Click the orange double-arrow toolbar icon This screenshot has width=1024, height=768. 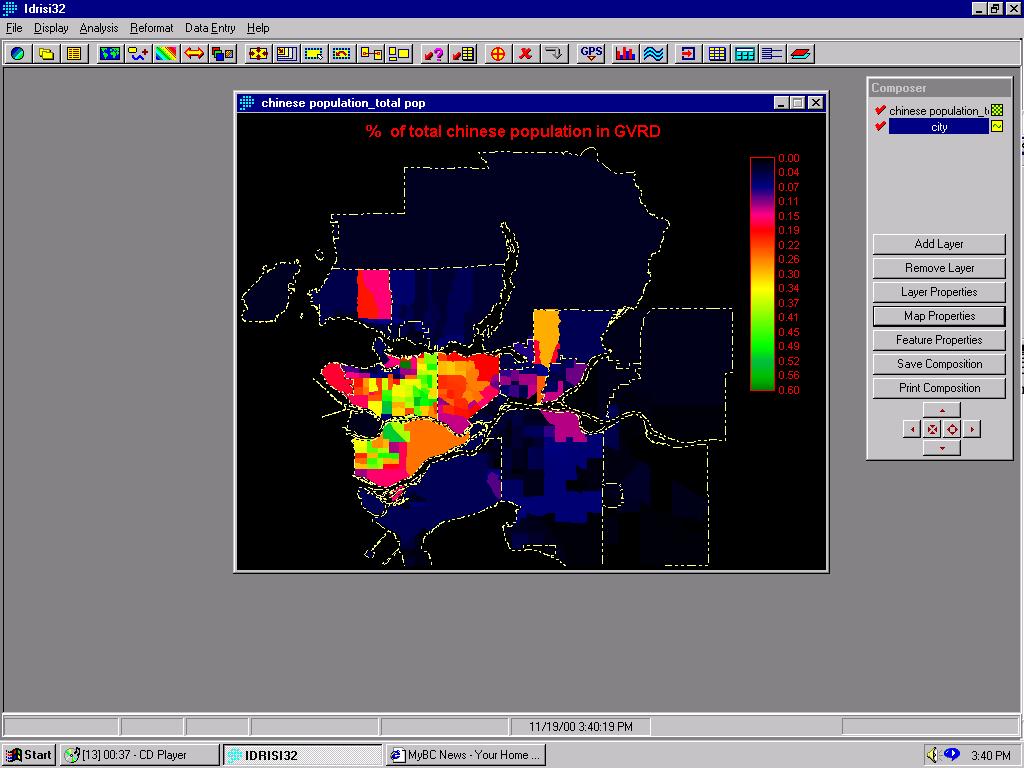point(194,54)
